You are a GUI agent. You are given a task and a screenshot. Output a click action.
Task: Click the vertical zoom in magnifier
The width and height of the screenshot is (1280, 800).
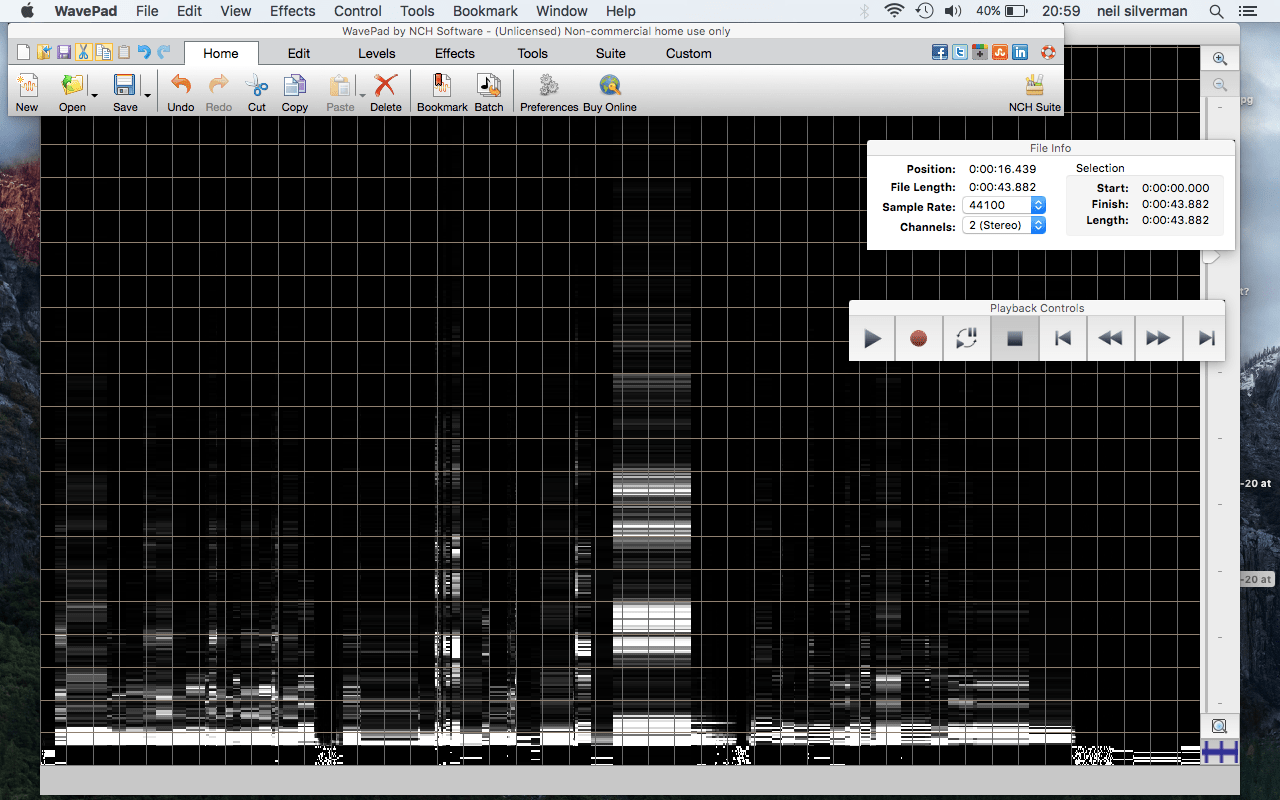point(1220,59)
